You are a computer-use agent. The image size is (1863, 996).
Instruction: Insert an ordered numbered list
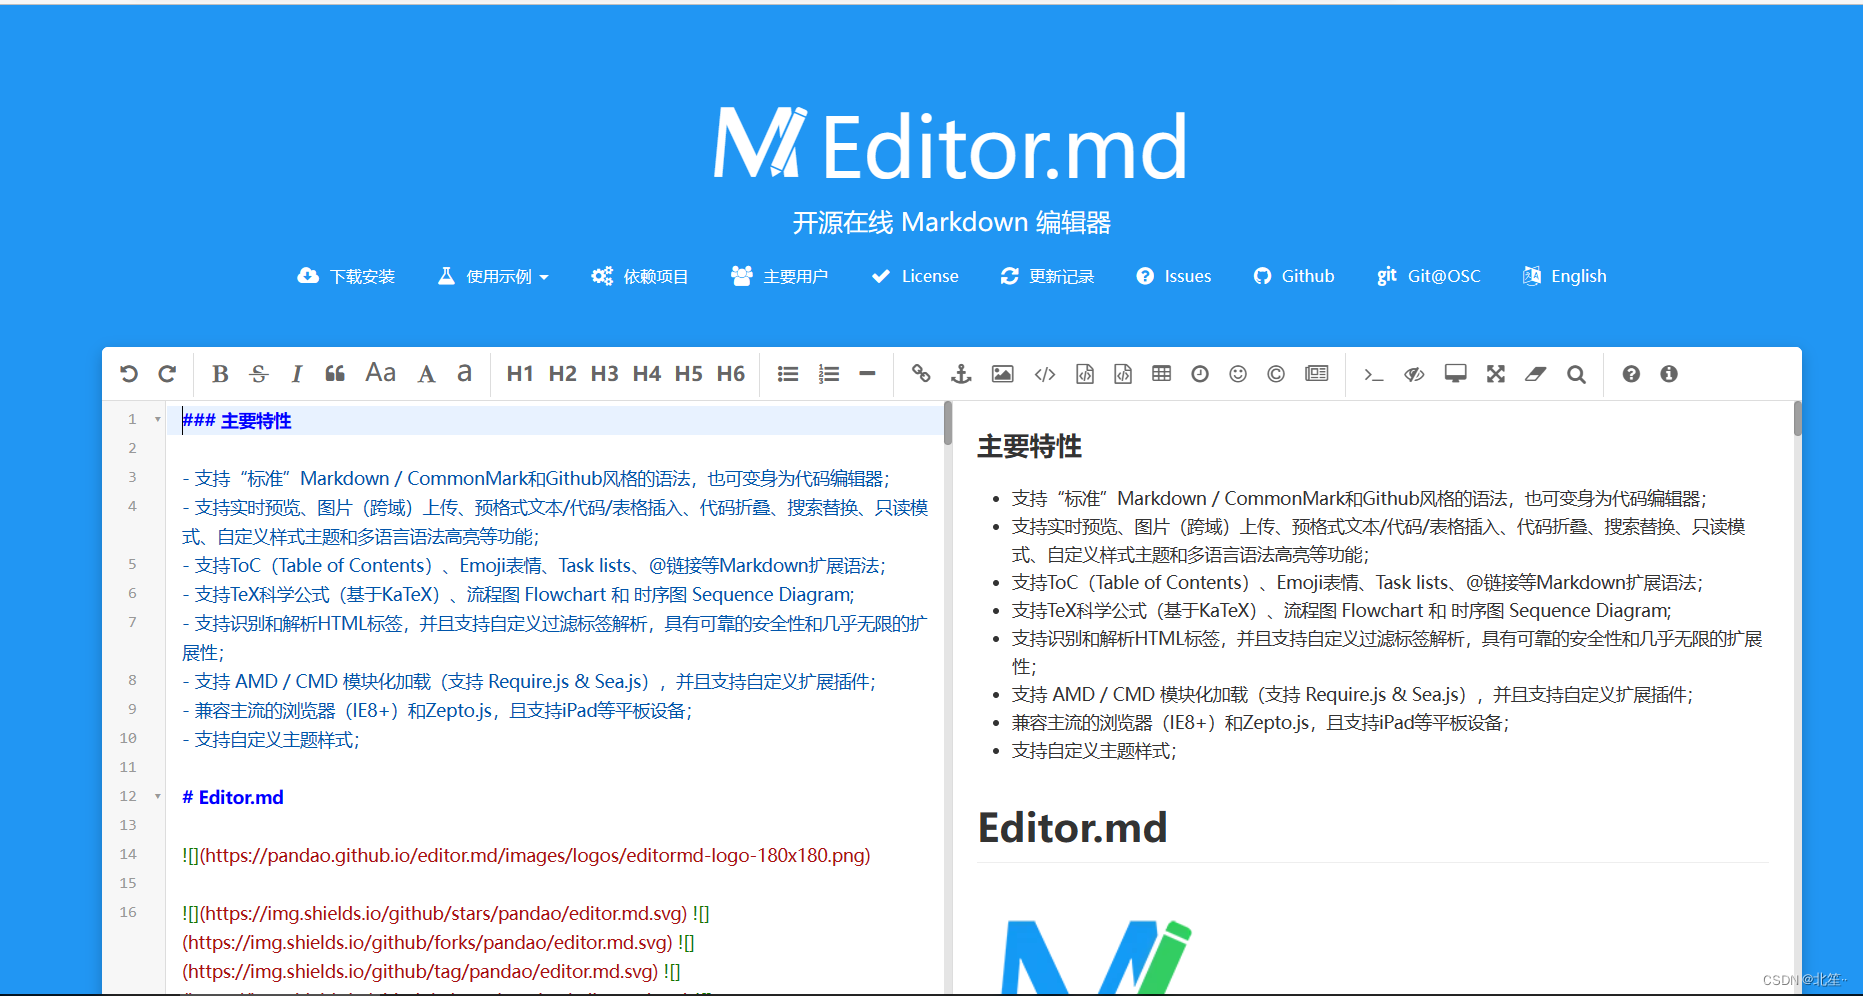(x=829, y=374)
